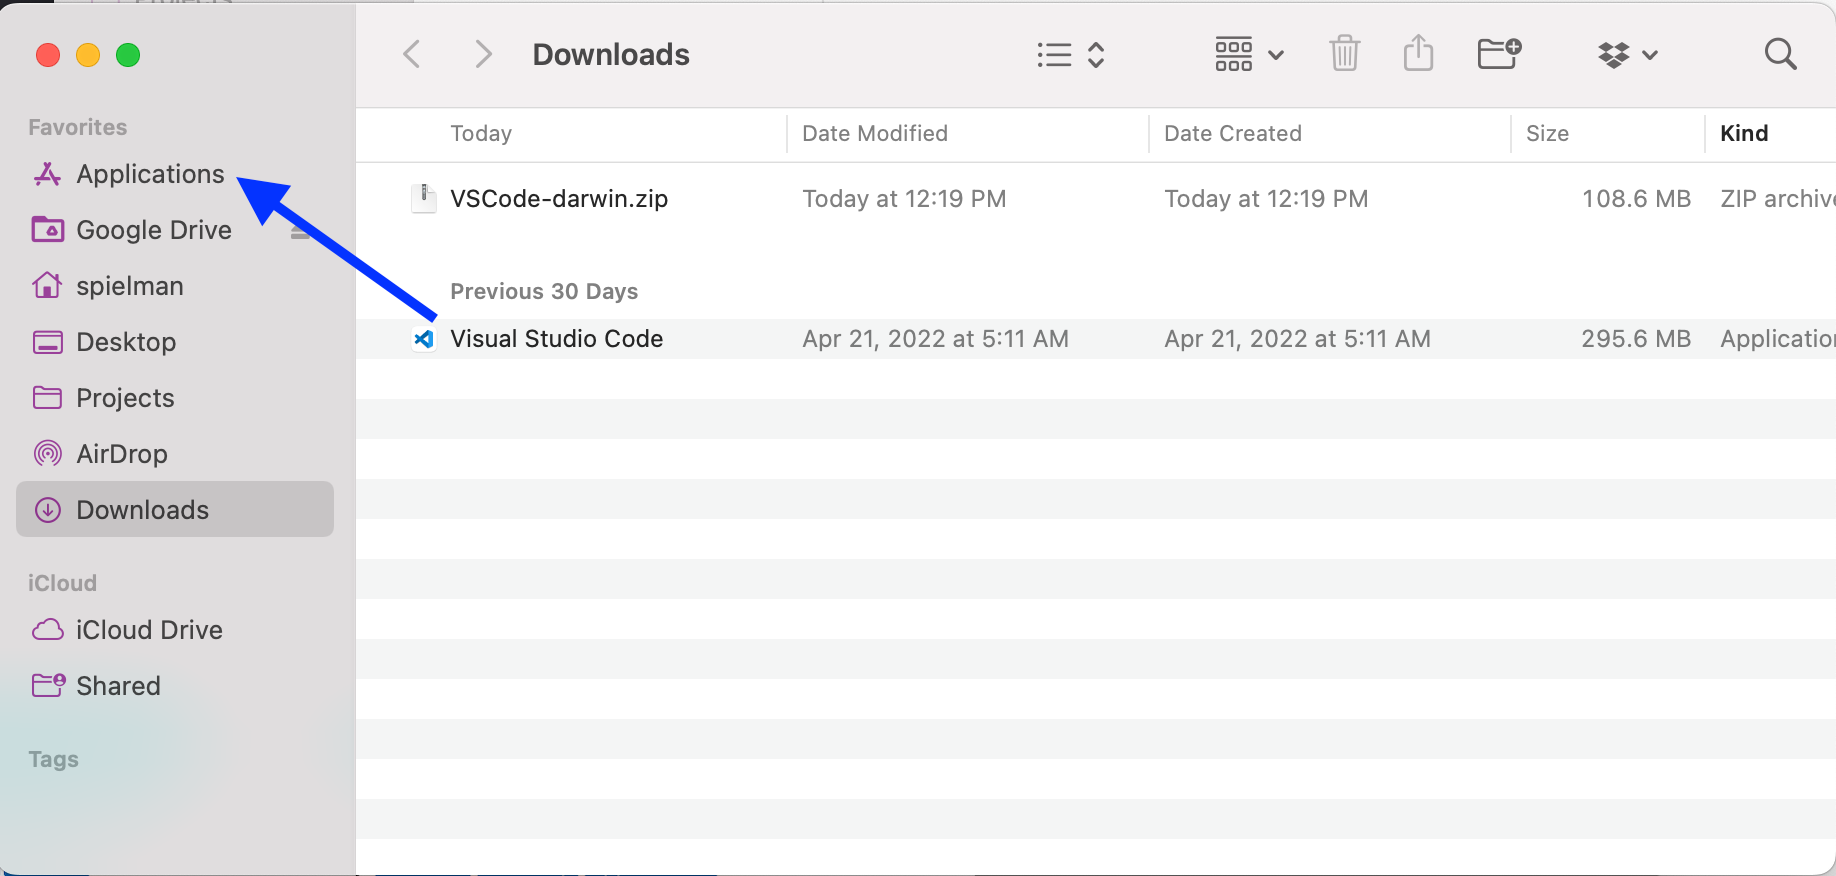
Task: Create a new folder via toolbar icon
Action: click(x=1499, y=53)
